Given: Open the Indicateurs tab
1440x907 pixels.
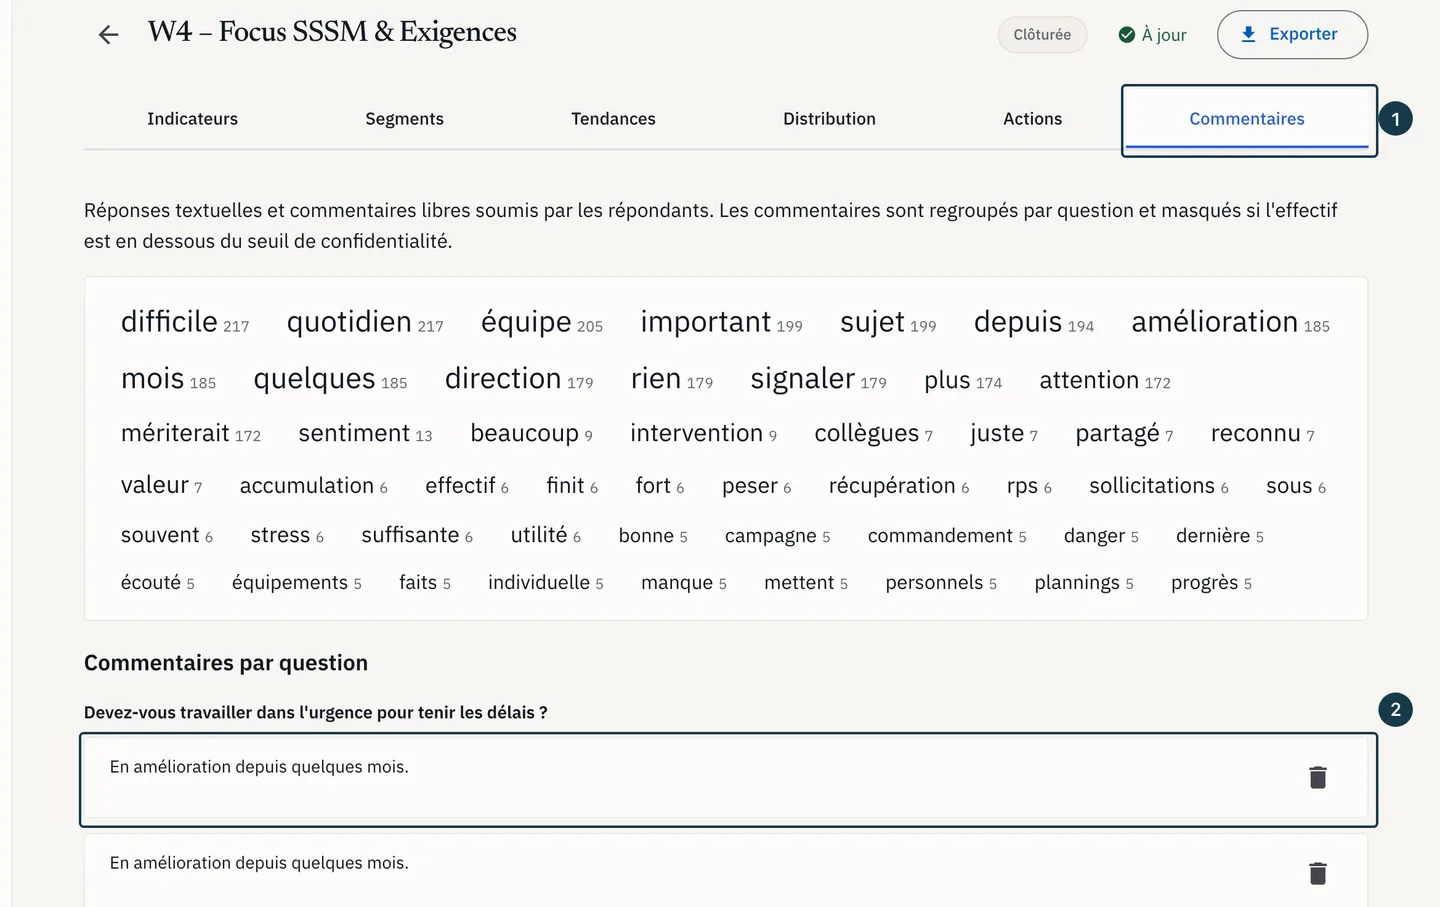Looking at the screenshot, I should [192, 119].
